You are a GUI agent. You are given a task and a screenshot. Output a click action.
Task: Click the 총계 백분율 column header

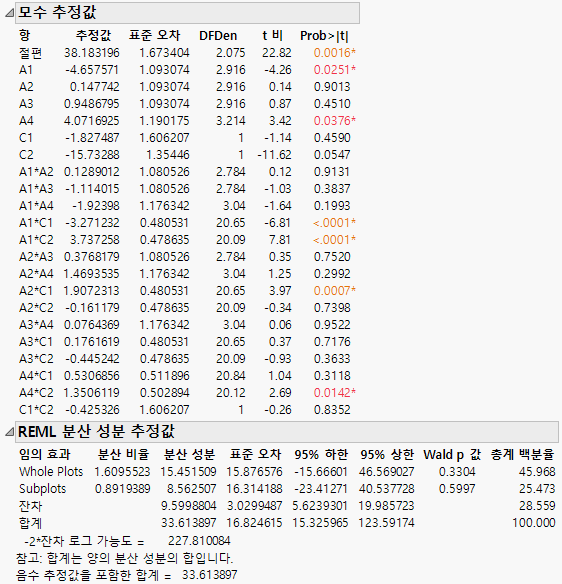coord(523,455)
